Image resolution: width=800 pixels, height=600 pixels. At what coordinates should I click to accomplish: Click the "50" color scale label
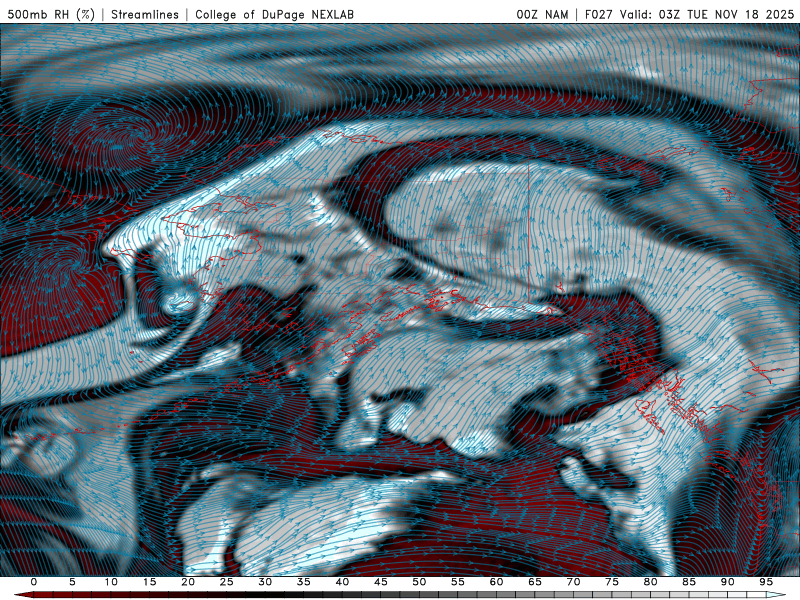[419, 582]
